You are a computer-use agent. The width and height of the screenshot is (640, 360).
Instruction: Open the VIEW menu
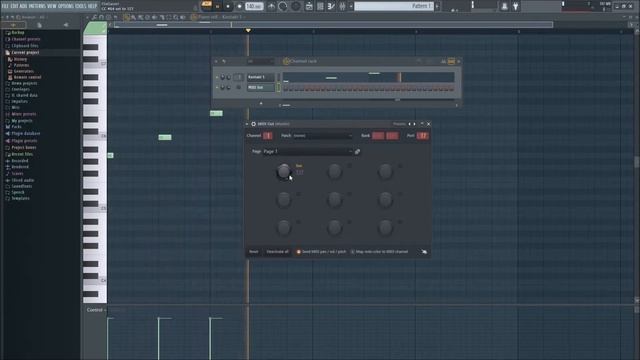coord(52,6)
